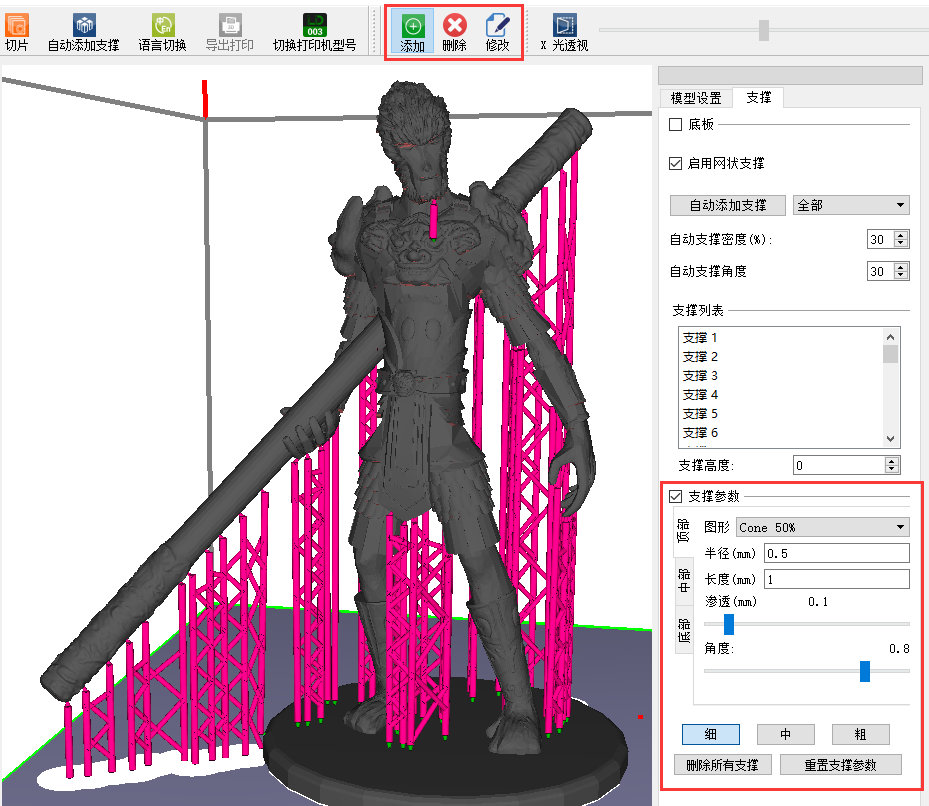Viewport: 929px width, 806px height.
Task: Open the 图形 Cone 50% dropdown
Action: 822,527
